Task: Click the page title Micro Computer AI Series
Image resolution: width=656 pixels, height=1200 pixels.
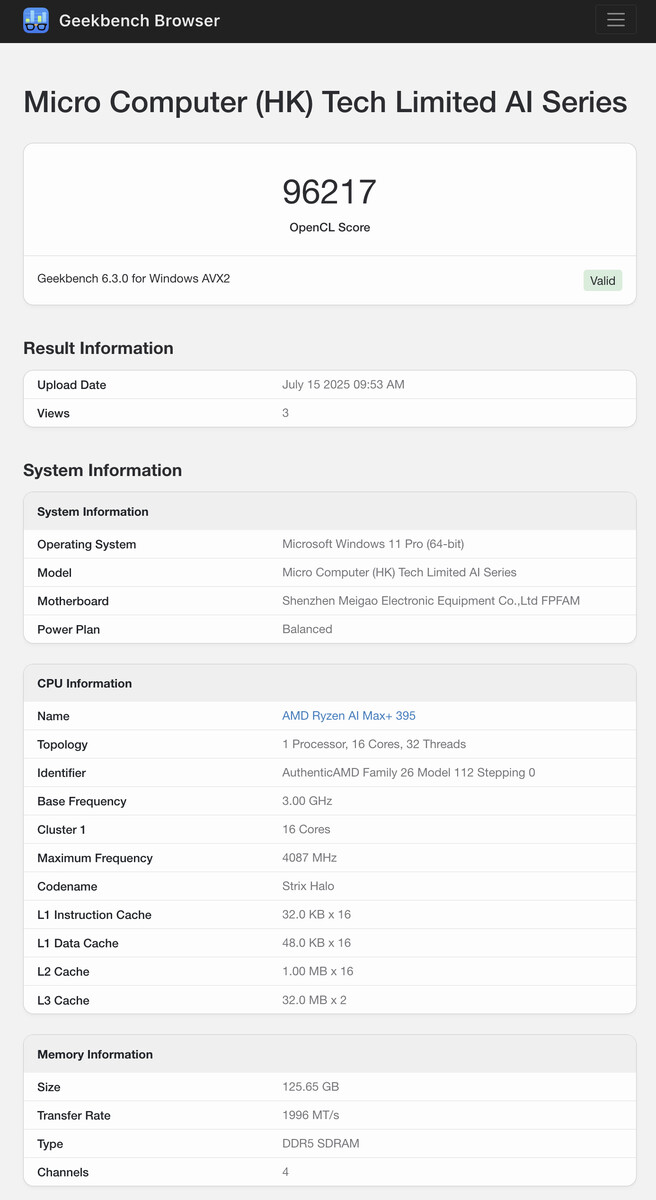Action: [325, 102]
